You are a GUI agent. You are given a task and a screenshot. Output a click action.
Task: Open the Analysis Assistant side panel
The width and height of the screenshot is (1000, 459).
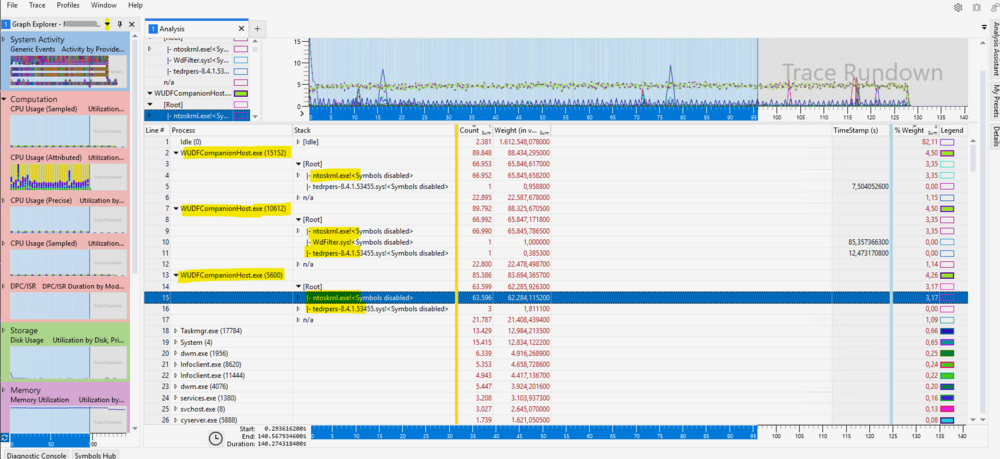click(995, 48)
